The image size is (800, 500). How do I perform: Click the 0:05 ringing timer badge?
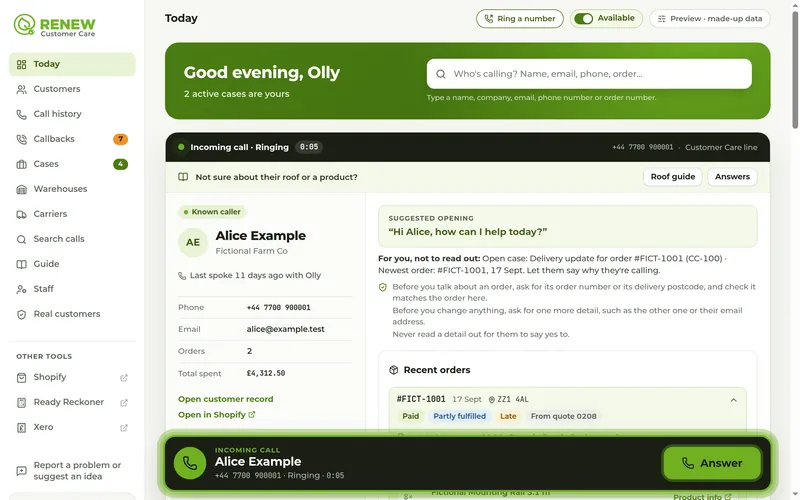coord(309,147)
